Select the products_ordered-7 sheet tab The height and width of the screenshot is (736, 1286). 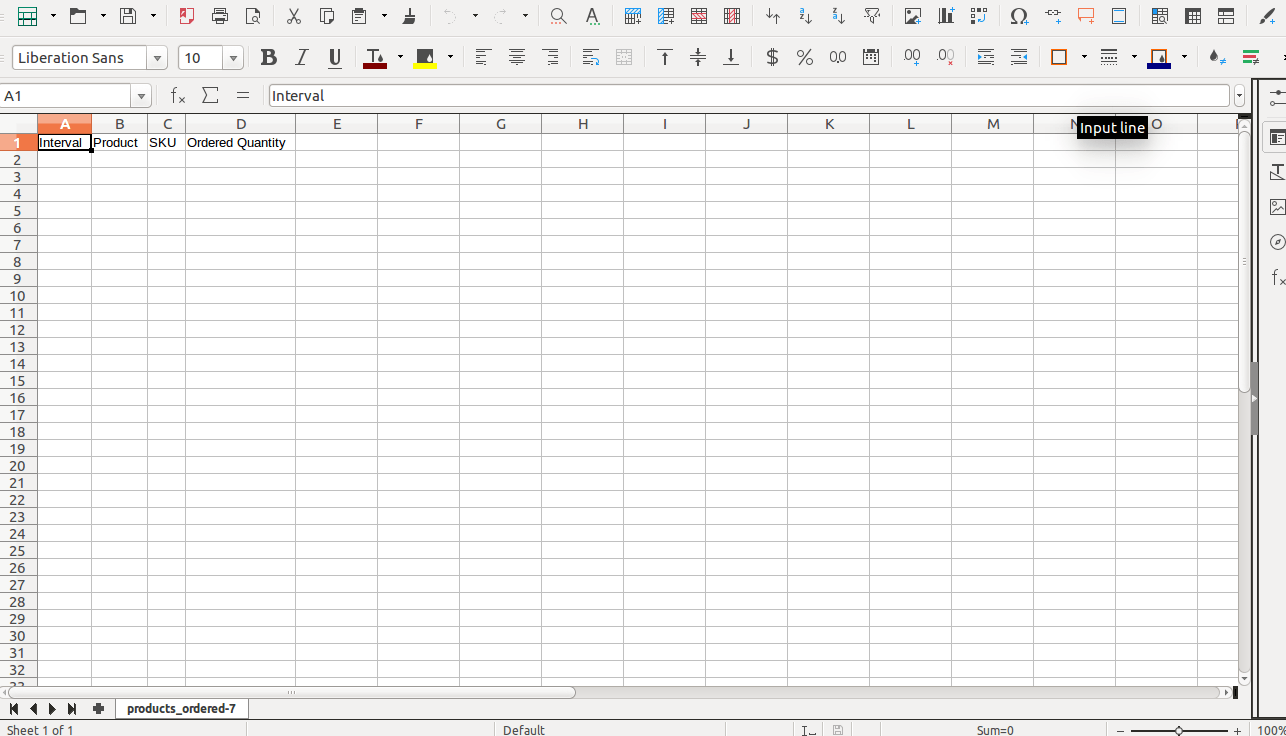[181, 709]
